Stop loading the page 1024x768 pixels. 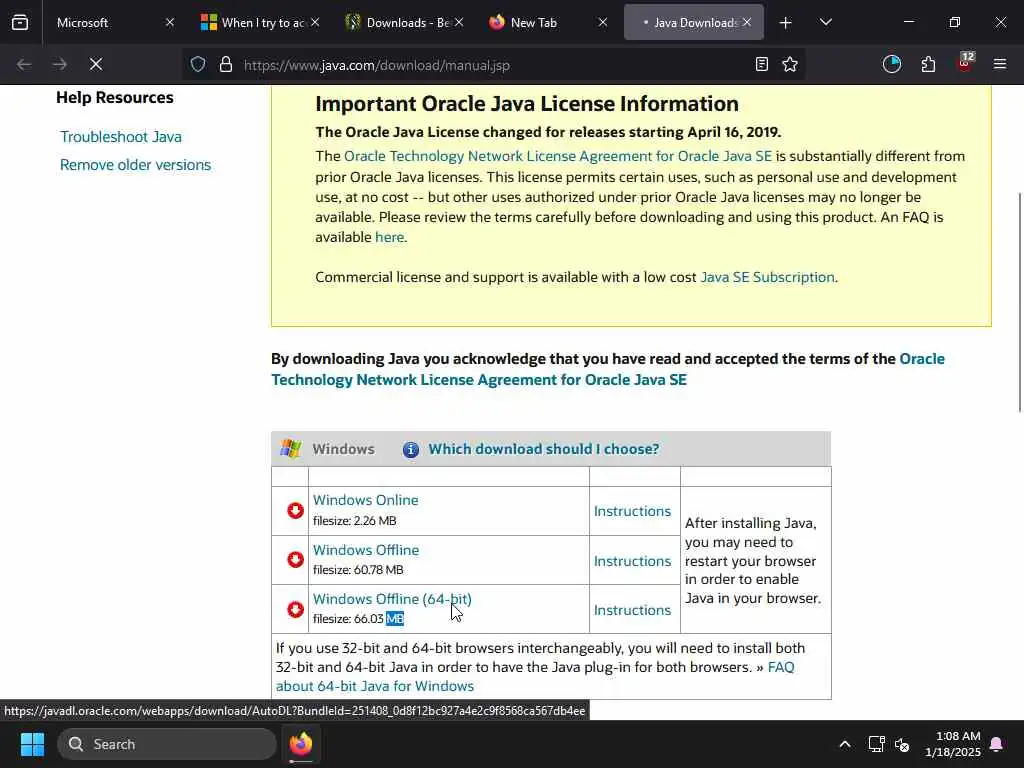click(x=95, y=64)
